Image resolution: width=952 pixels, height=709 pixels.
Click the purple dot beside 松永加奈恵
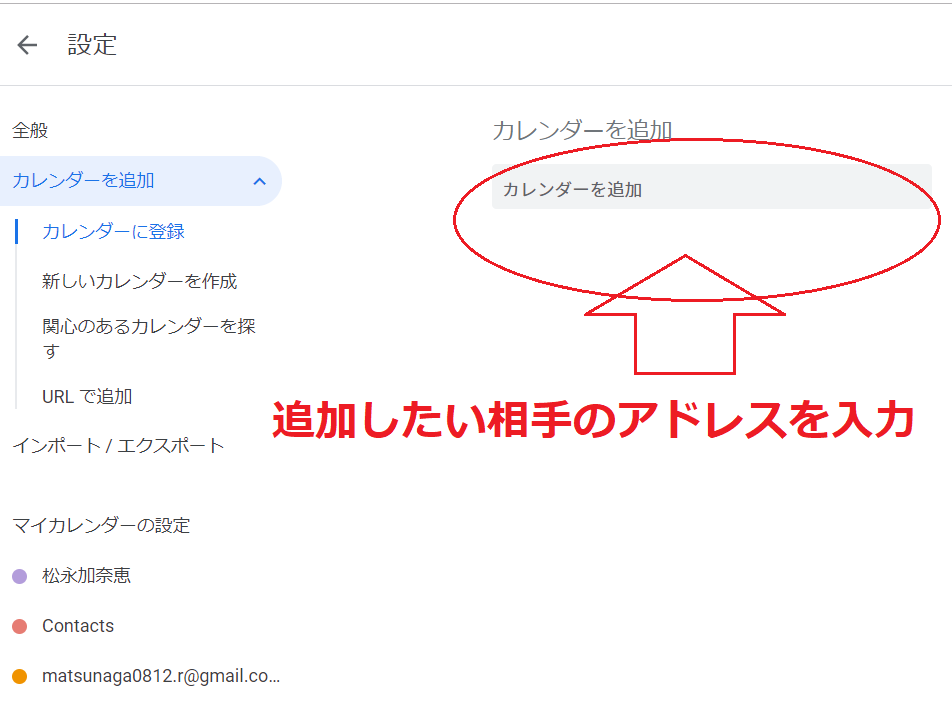click(x=19, y=576)
